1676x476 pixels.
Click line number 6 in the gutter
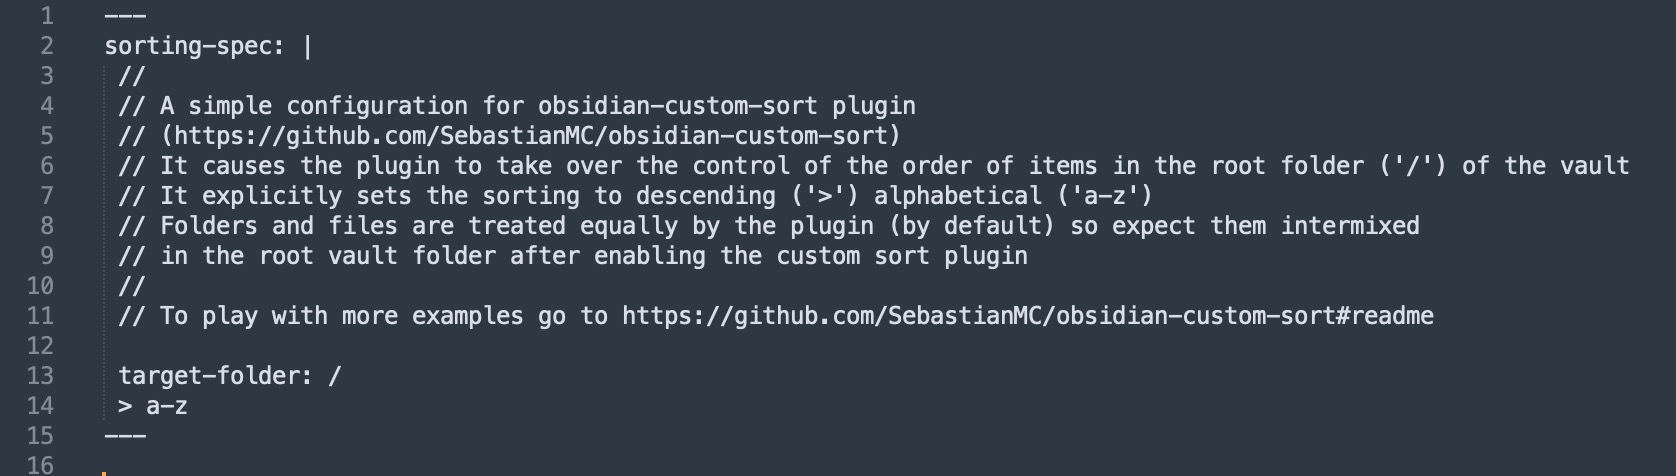(46, 166)
